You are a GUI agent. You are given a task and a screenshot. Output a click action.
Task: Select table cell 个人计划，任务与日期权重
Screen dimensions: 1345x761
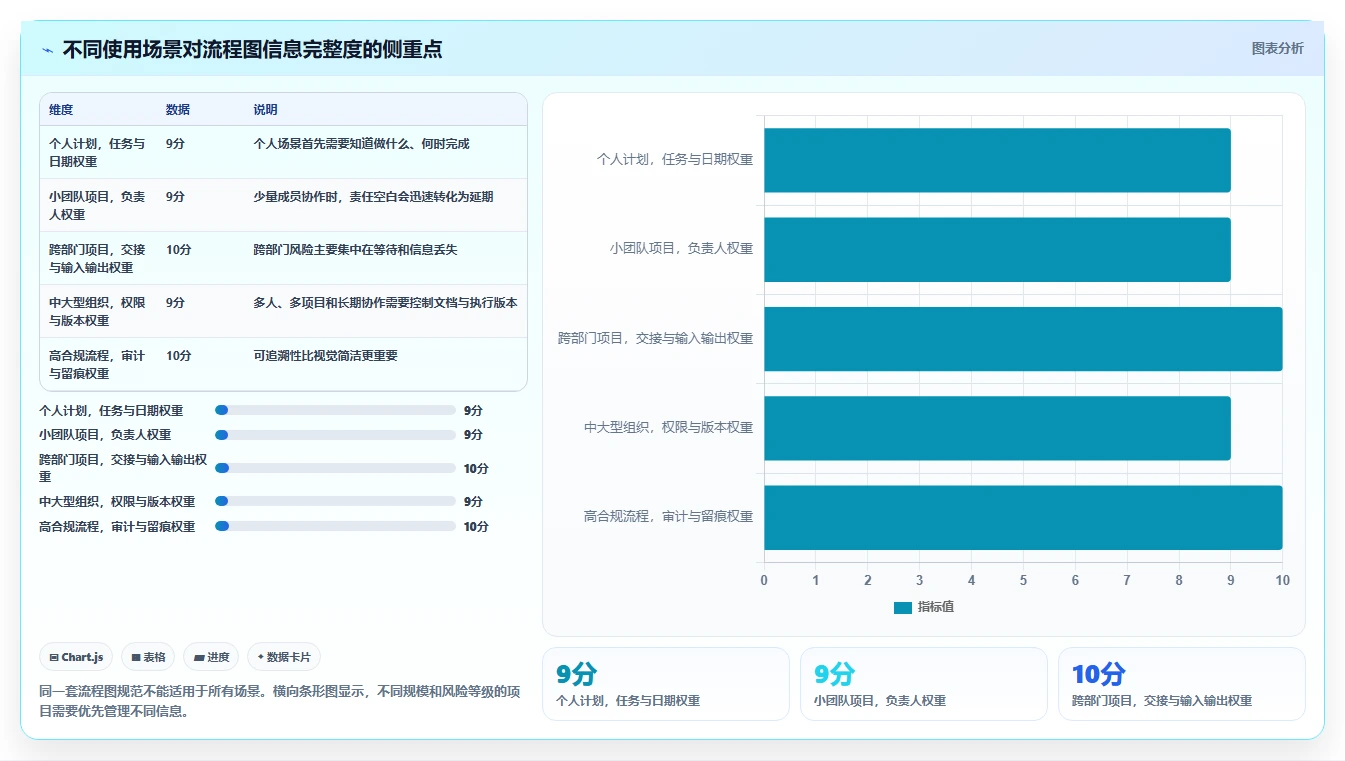click(x=98, y=152)
